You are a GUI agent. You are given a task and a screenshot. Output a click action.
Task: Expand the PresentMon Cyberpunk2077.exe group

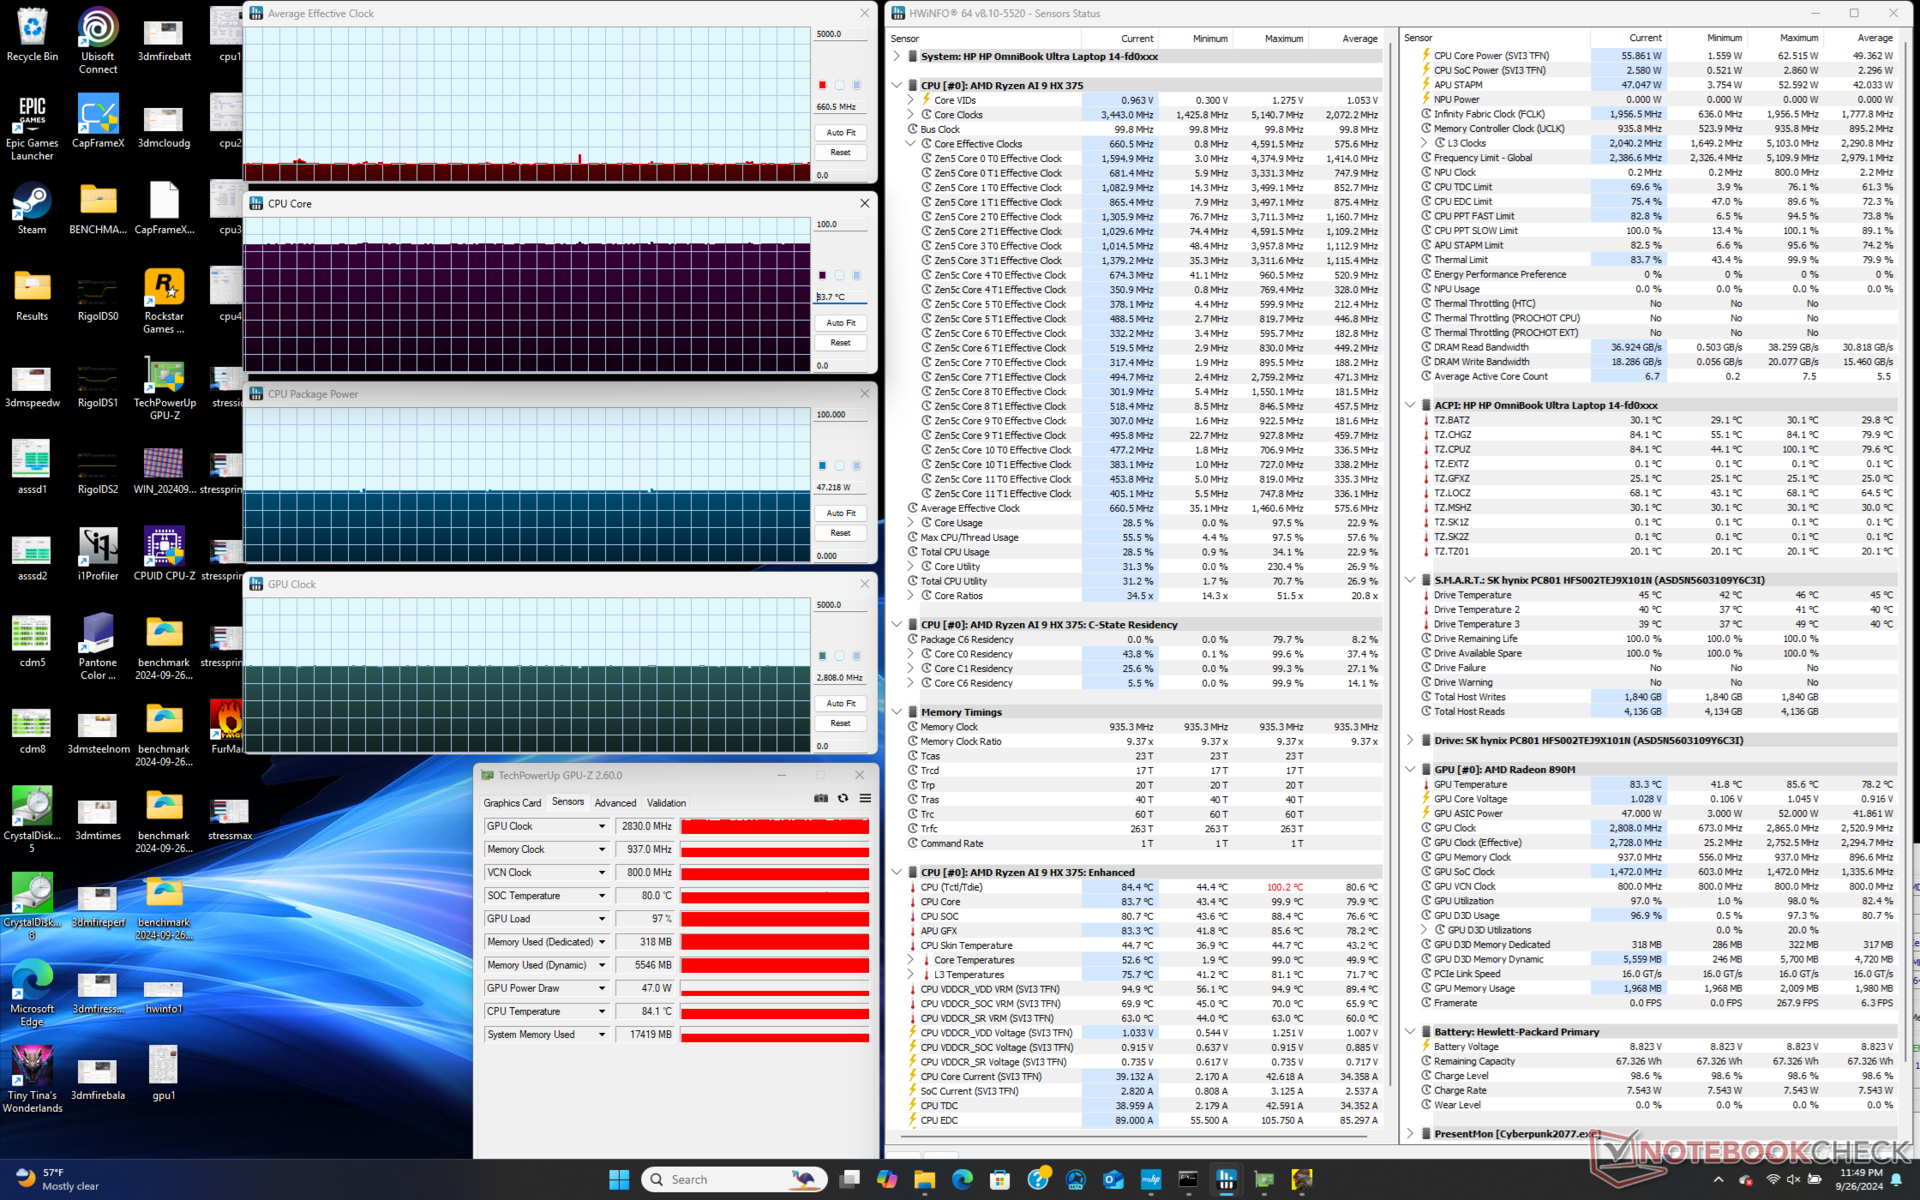pyautogui.click(x=1410, y=1133)
